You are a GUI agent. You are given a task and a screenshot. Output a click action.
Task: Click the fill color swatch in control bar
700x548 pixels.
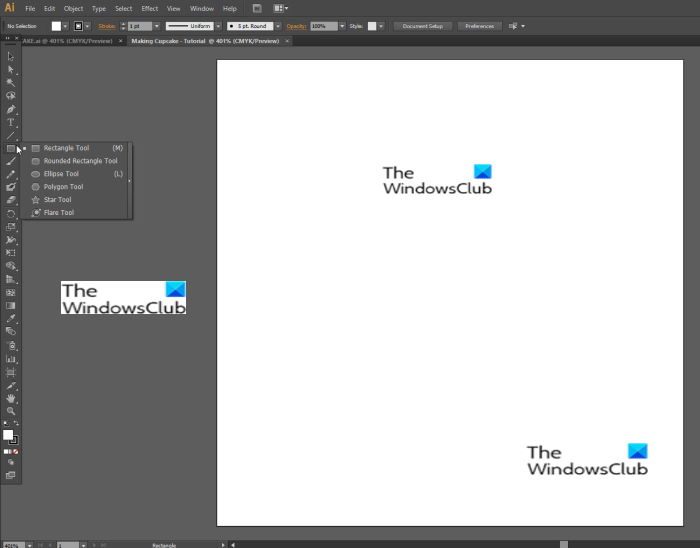(56, 26)
